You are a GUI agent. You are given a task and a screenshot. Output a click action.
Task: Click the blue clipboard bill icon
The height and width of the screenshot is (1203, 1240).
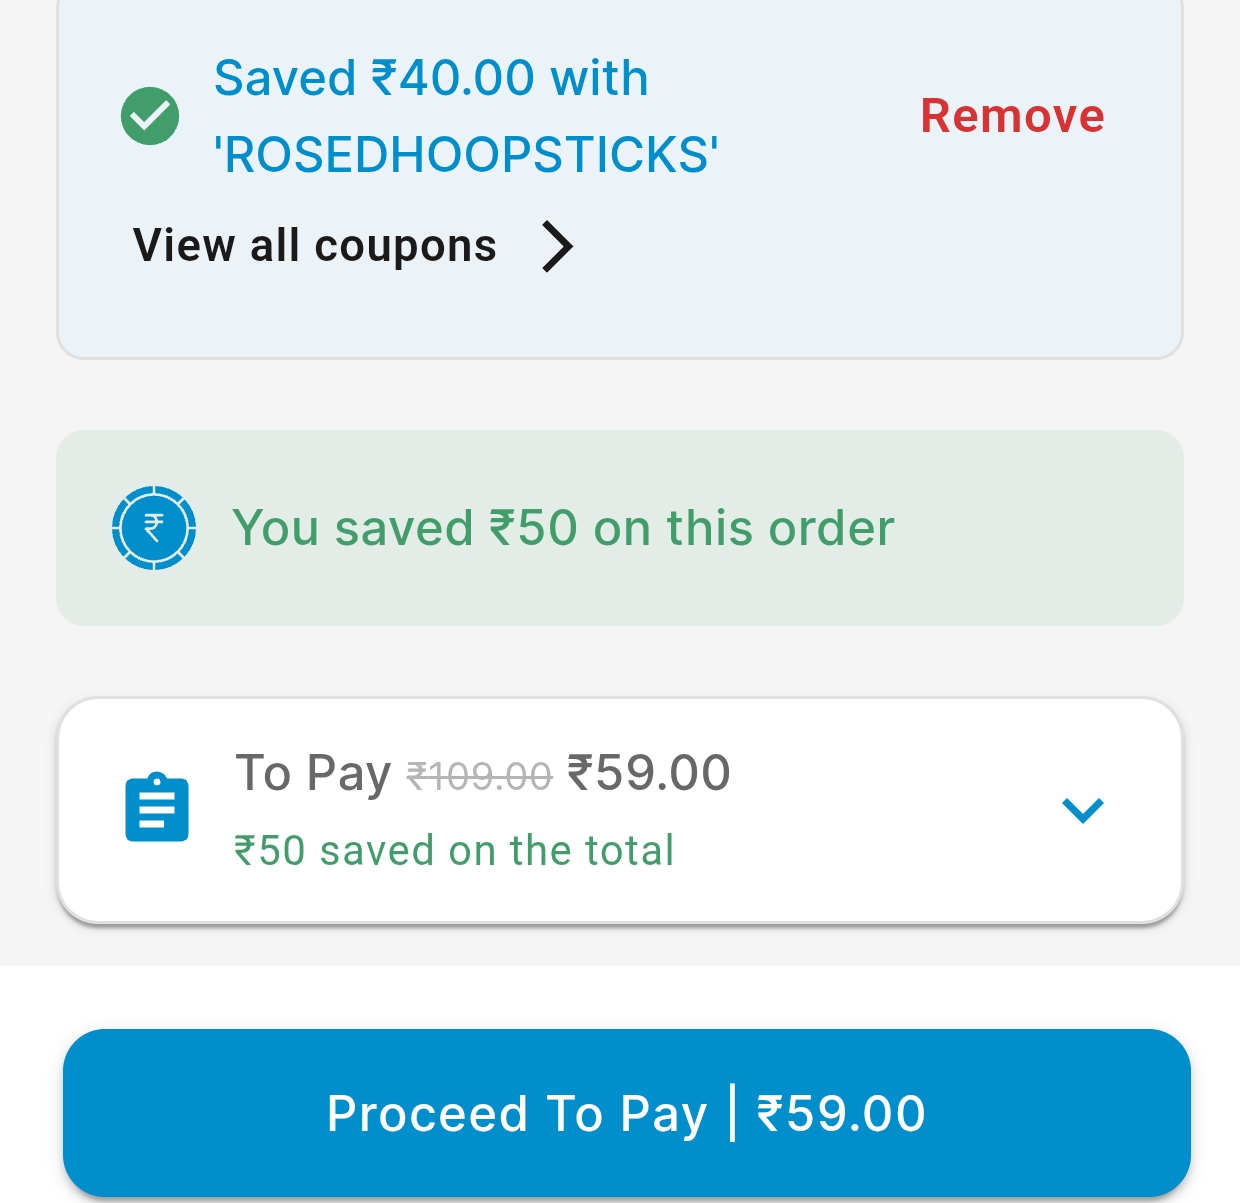(157, 807)
